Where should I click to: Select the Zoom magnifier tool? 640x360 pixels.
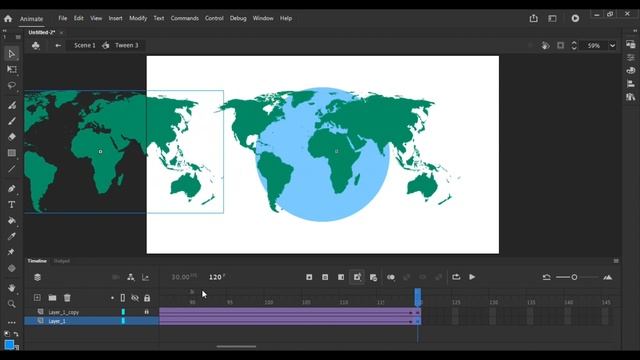pyautogui.click(x=11, y=304)
